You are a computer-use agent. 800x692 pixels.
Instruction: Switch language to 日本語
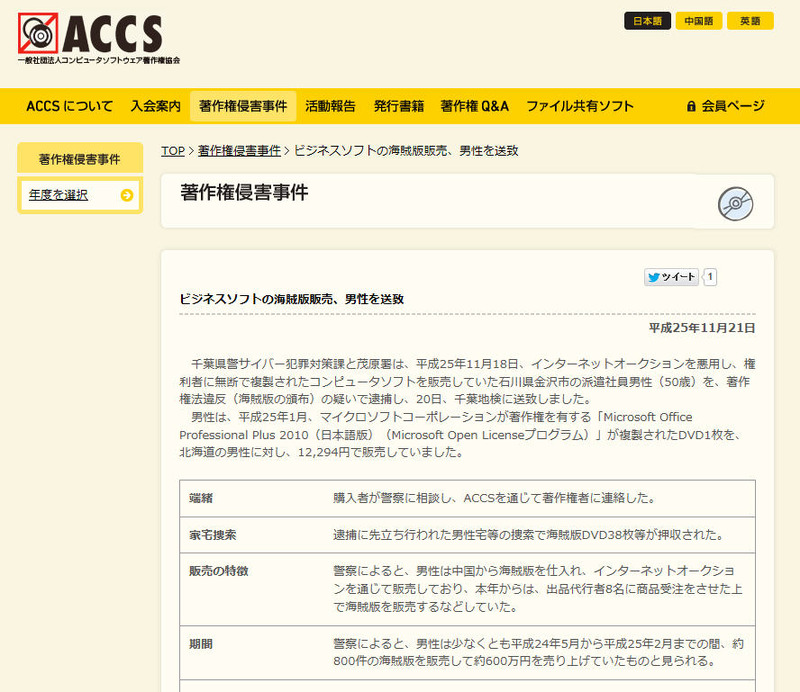click(647, 21)
